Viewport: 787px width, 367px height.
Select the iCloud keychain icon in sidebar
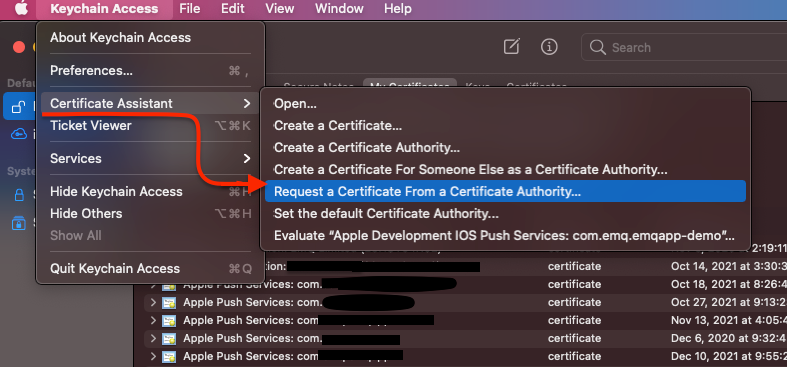19,134
